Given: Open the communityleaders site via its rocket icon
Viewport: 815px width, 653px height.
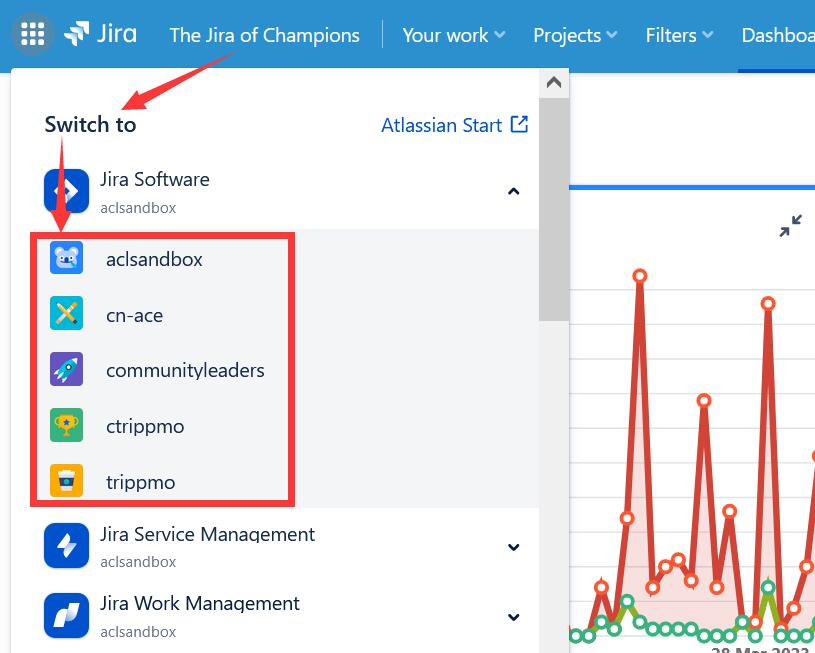Looking at the screenshot, I should 66,369.
